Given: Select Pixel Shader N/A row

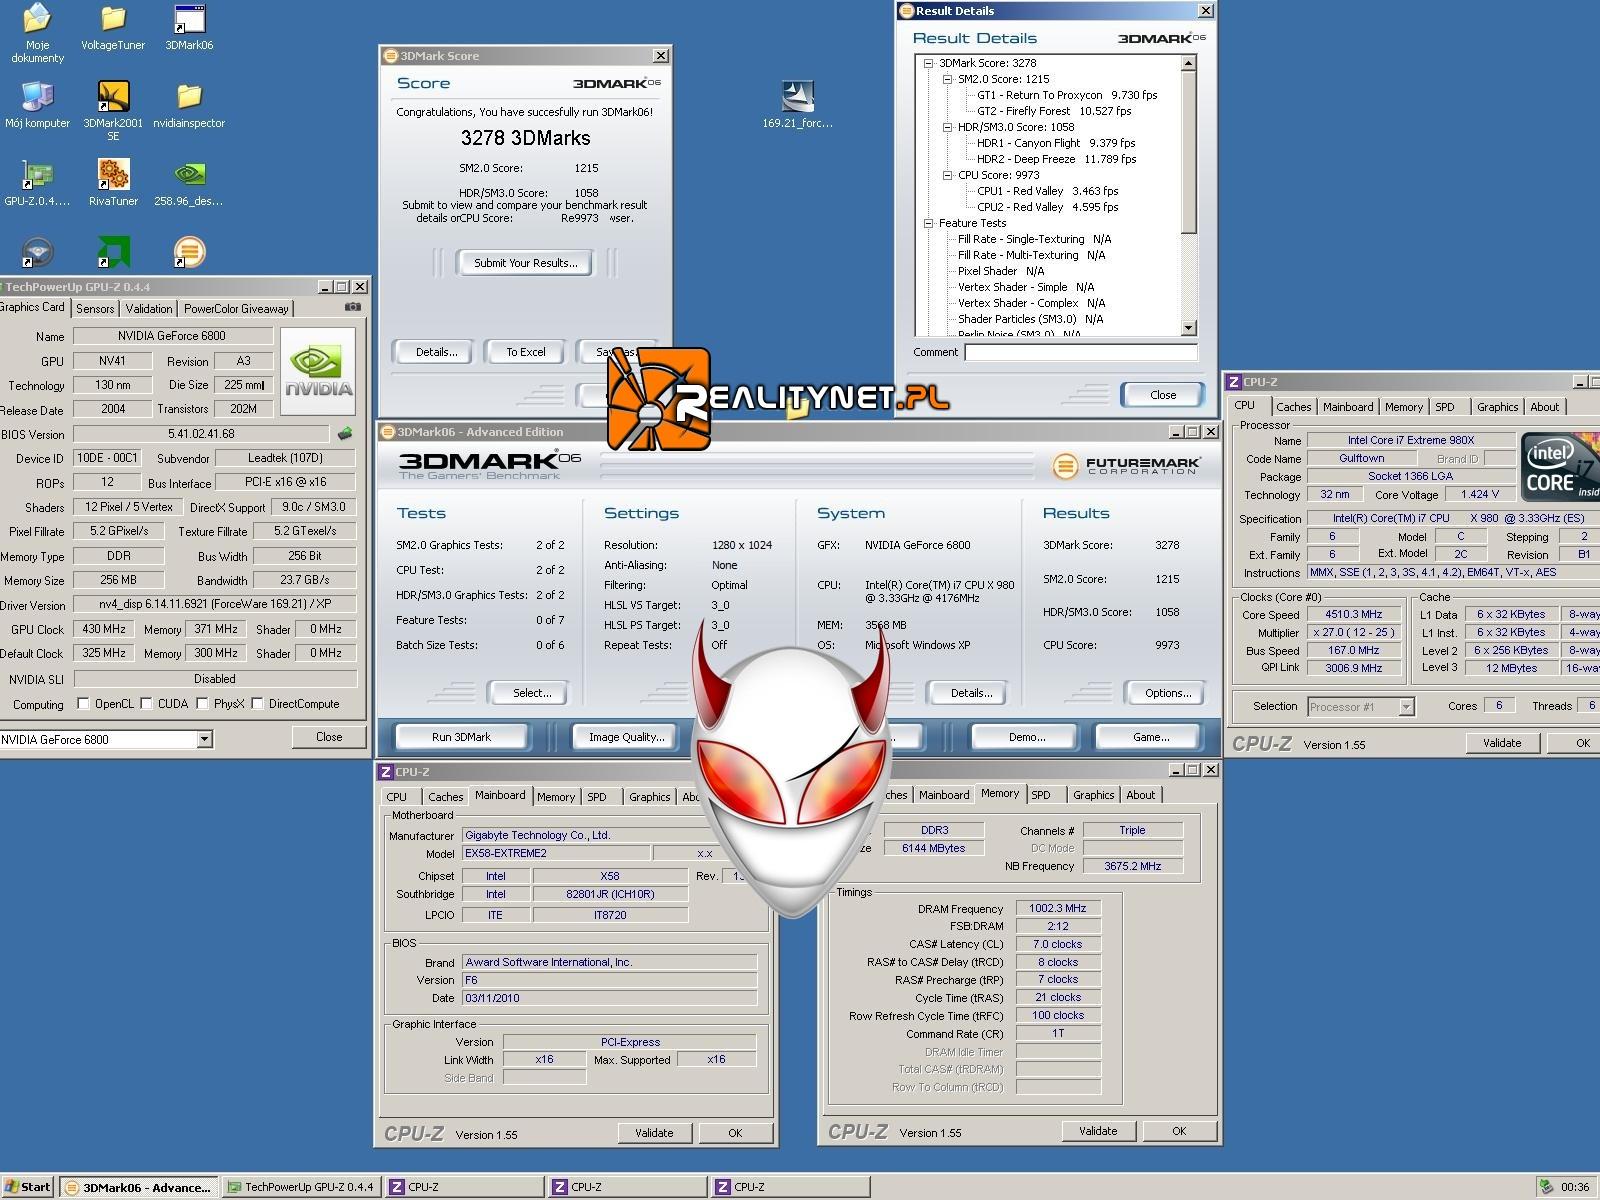Looking at the screenshot, I should 1000,271.
